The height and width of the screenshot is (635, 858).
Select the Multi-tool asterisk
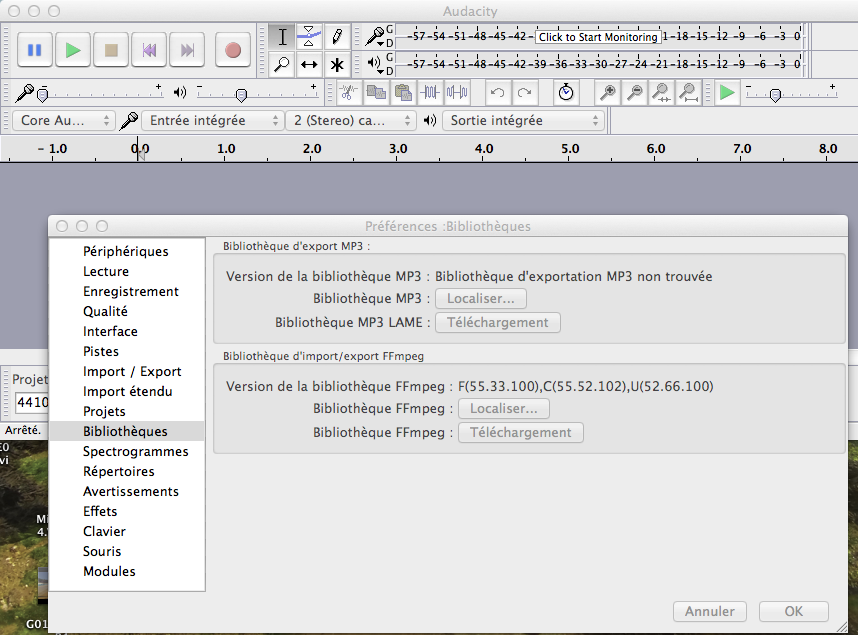(337, 65)
